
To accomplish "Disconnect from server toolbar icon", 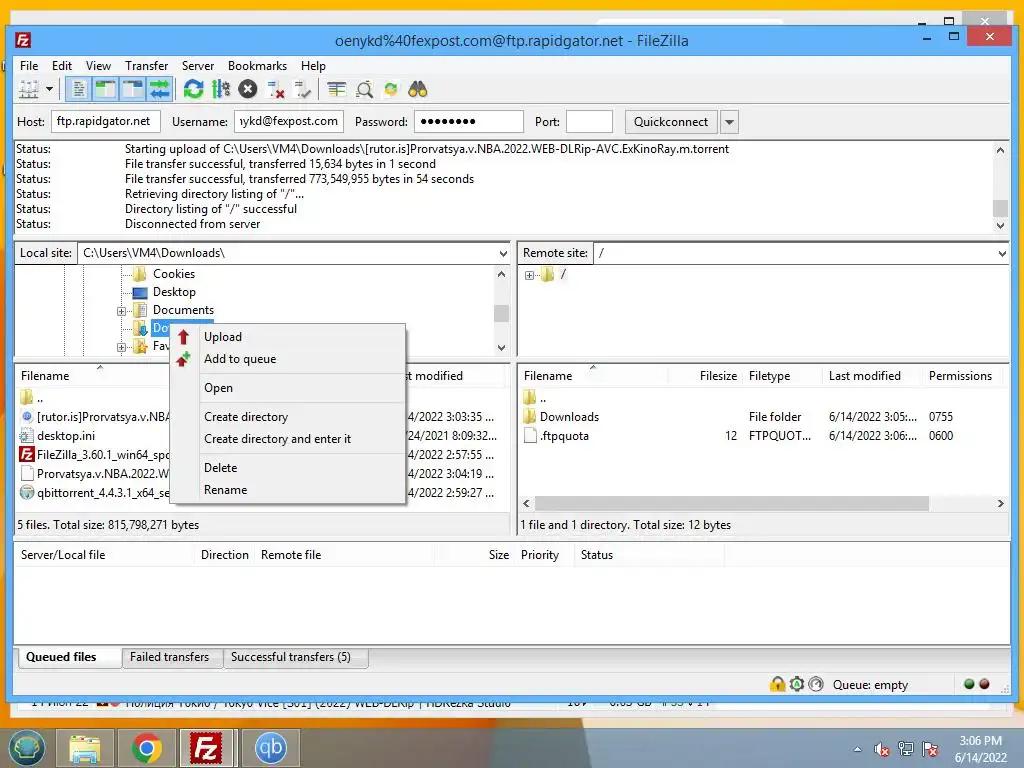I will pos(276,89).
